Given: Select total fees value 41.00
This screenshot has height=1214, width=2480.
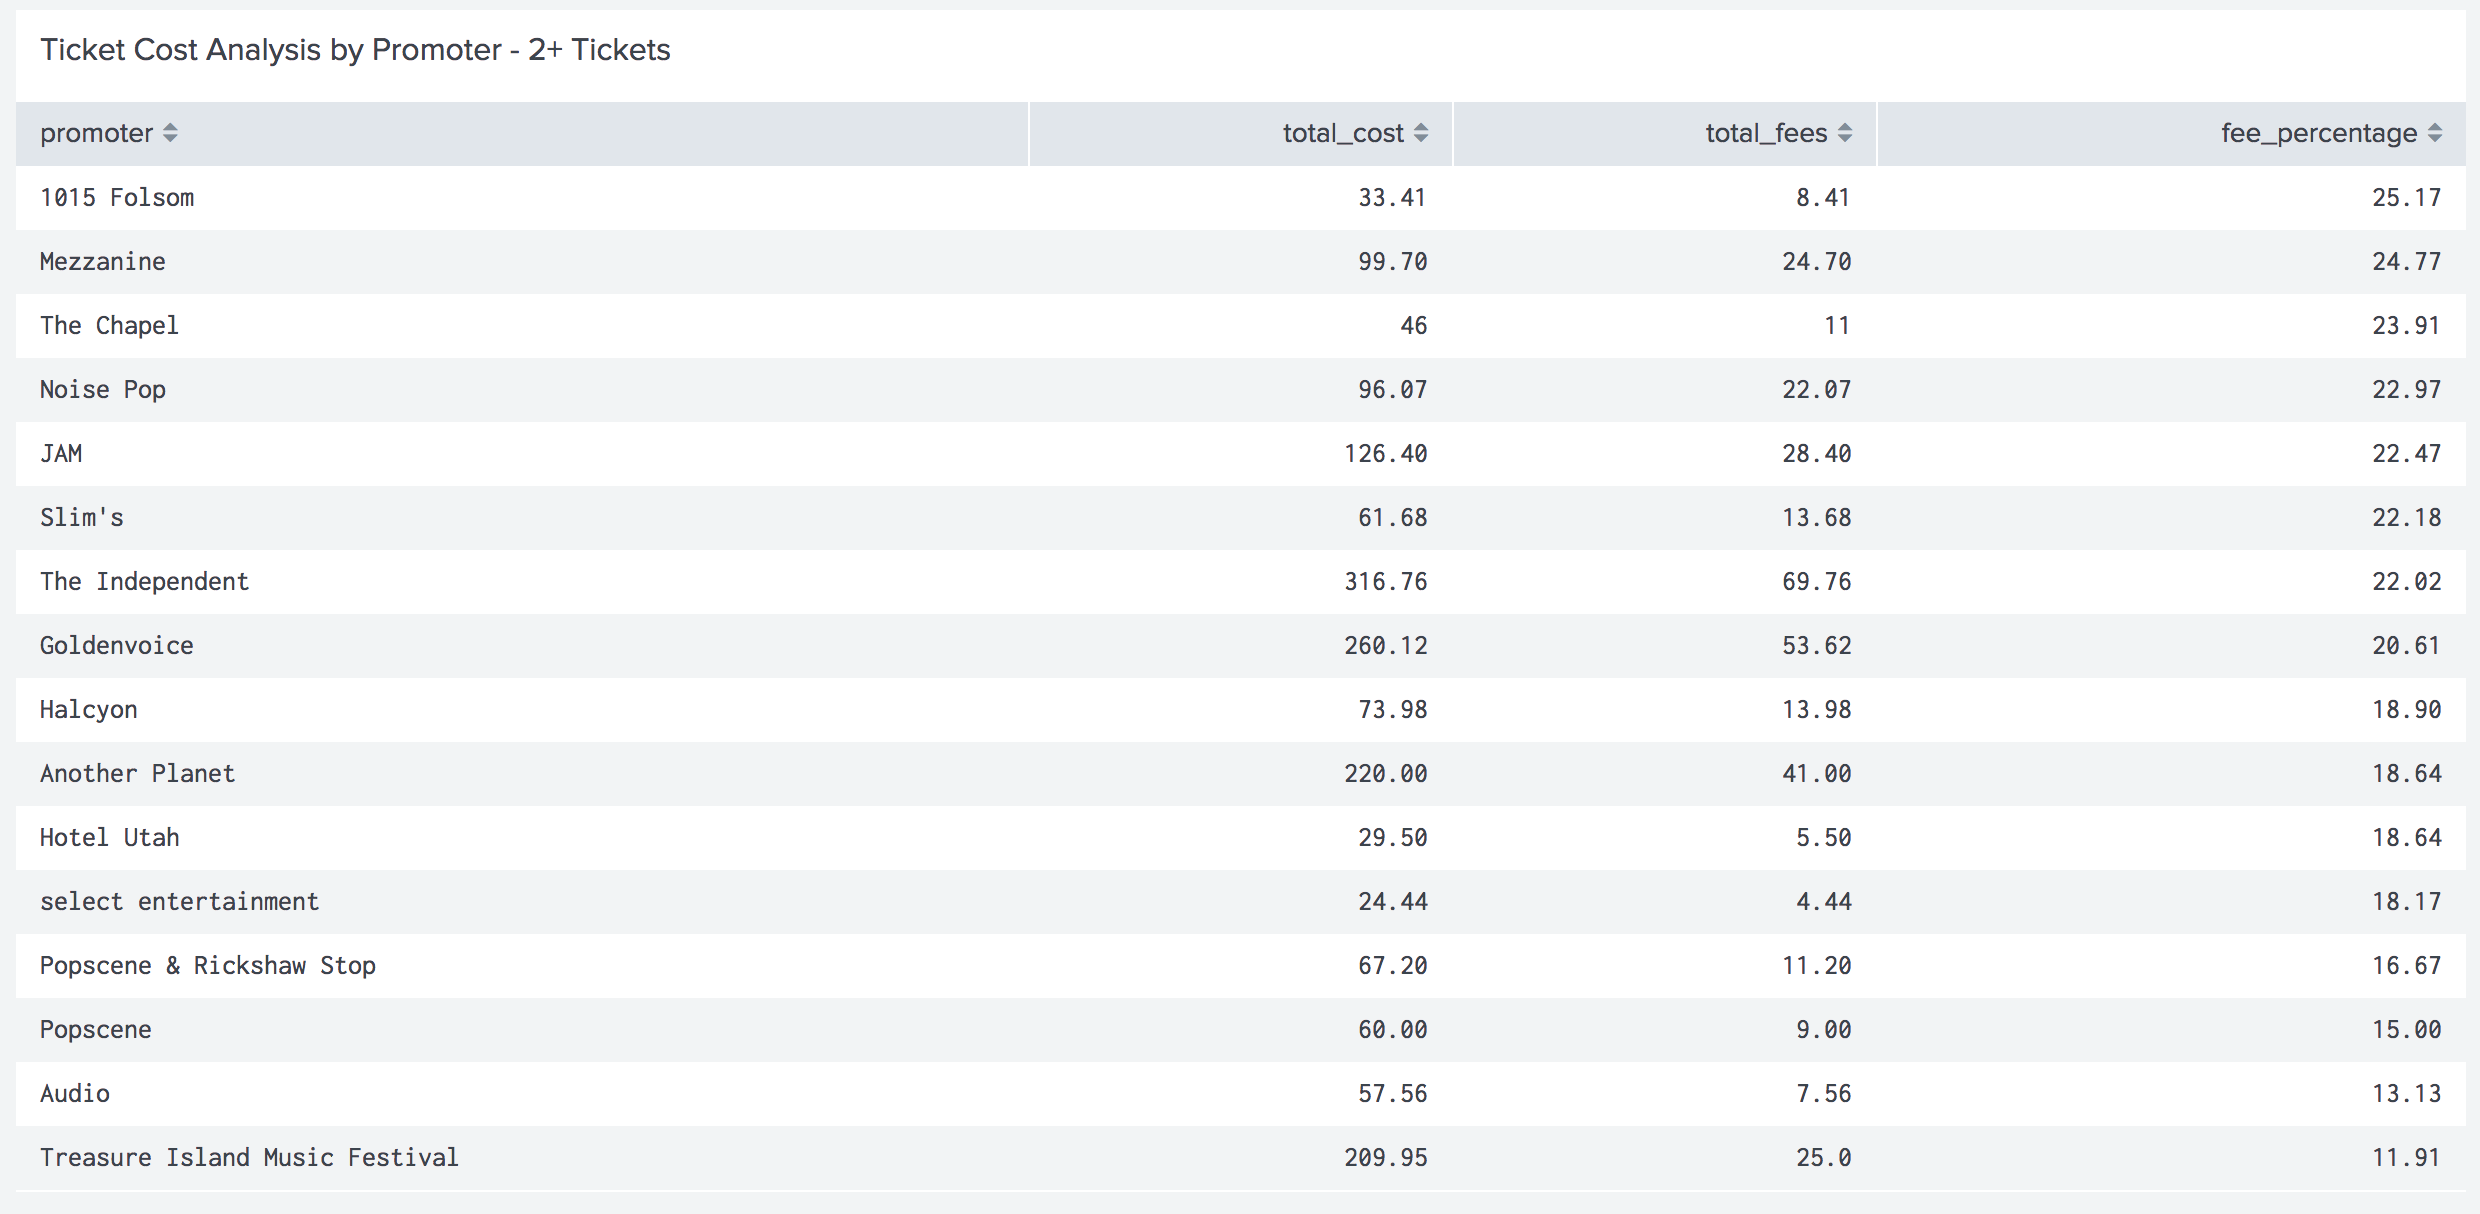Looking at the screenshot, I should (x=1816, y=773).
